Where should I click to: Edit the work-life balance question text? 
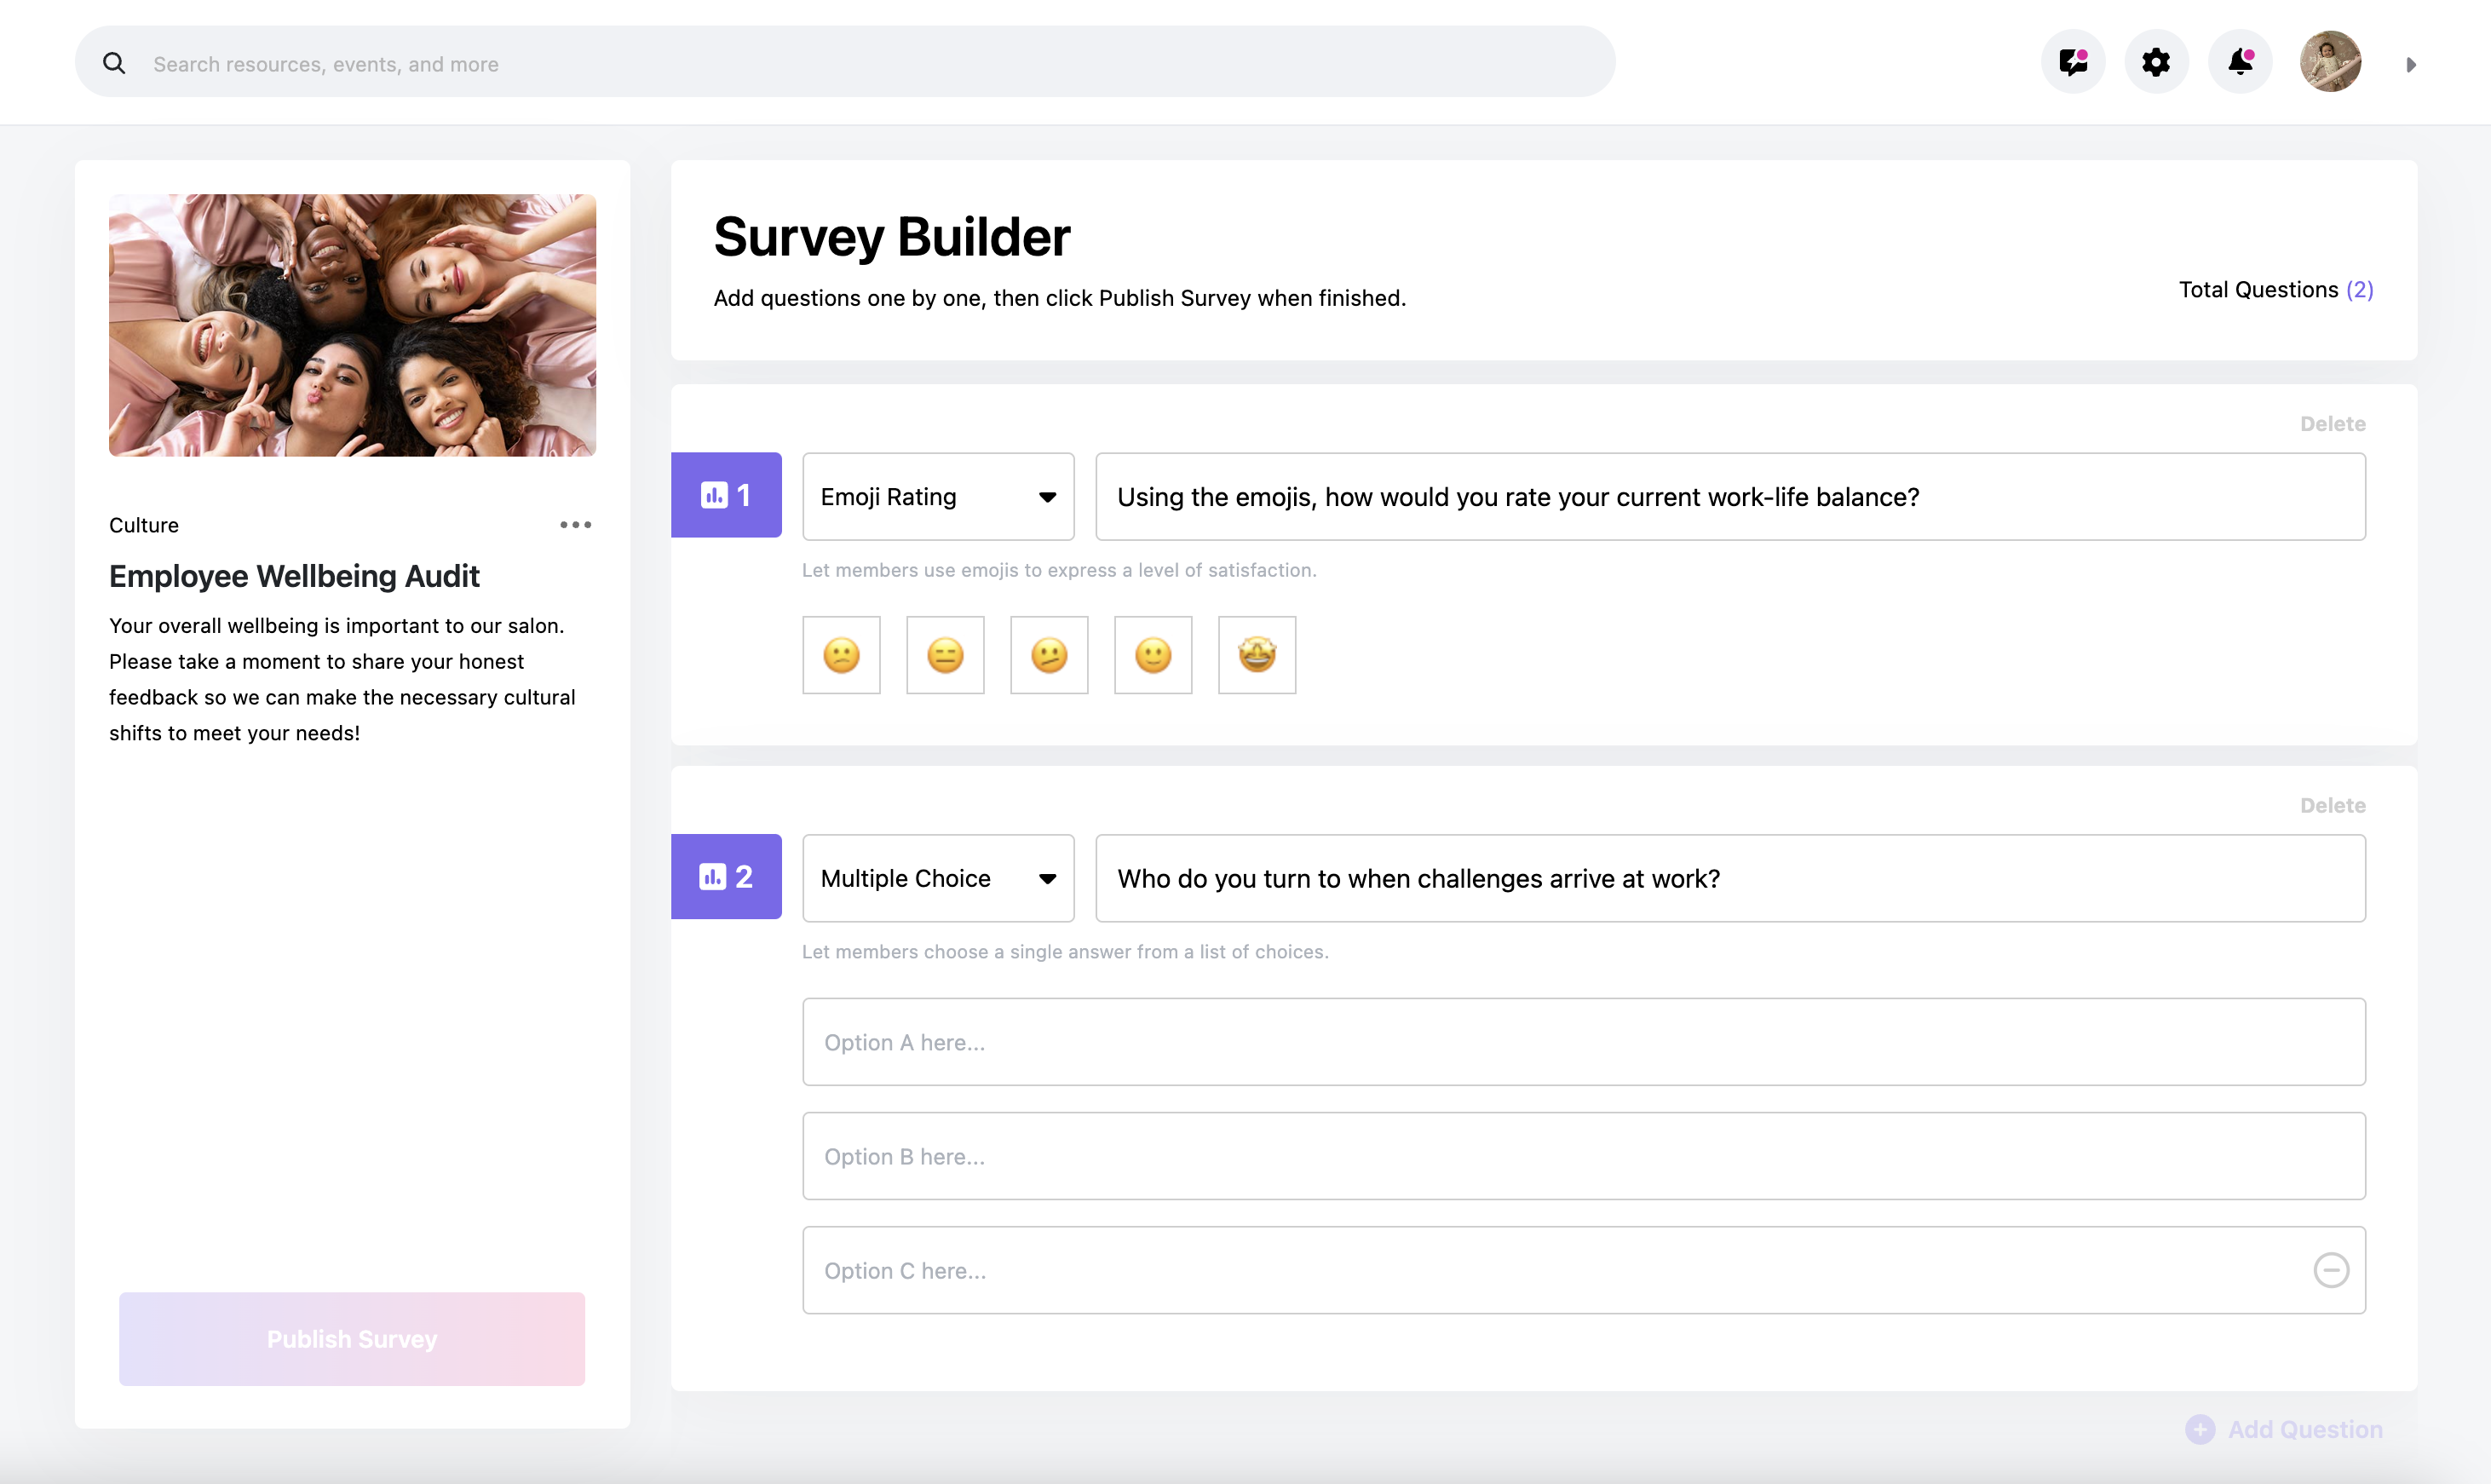pos(1730,497)
